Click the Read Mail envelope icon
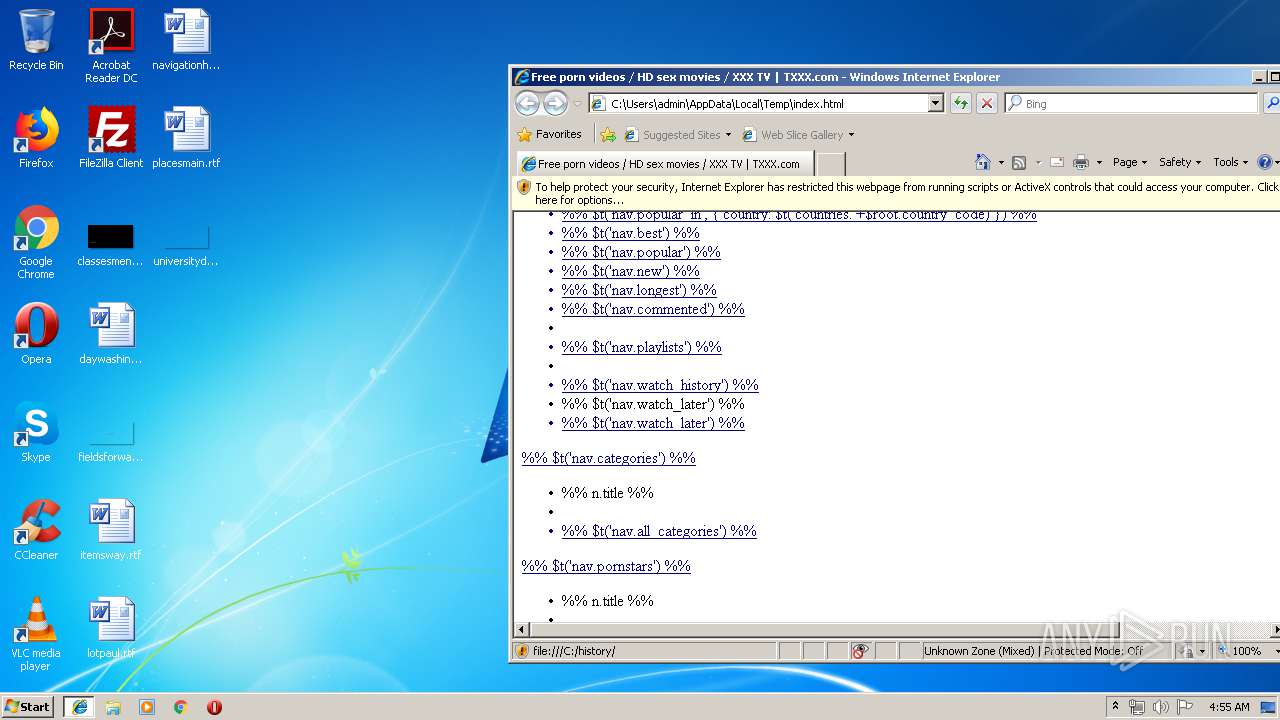The height and width of the screenshot is (720, 1280). point(1056,162)
